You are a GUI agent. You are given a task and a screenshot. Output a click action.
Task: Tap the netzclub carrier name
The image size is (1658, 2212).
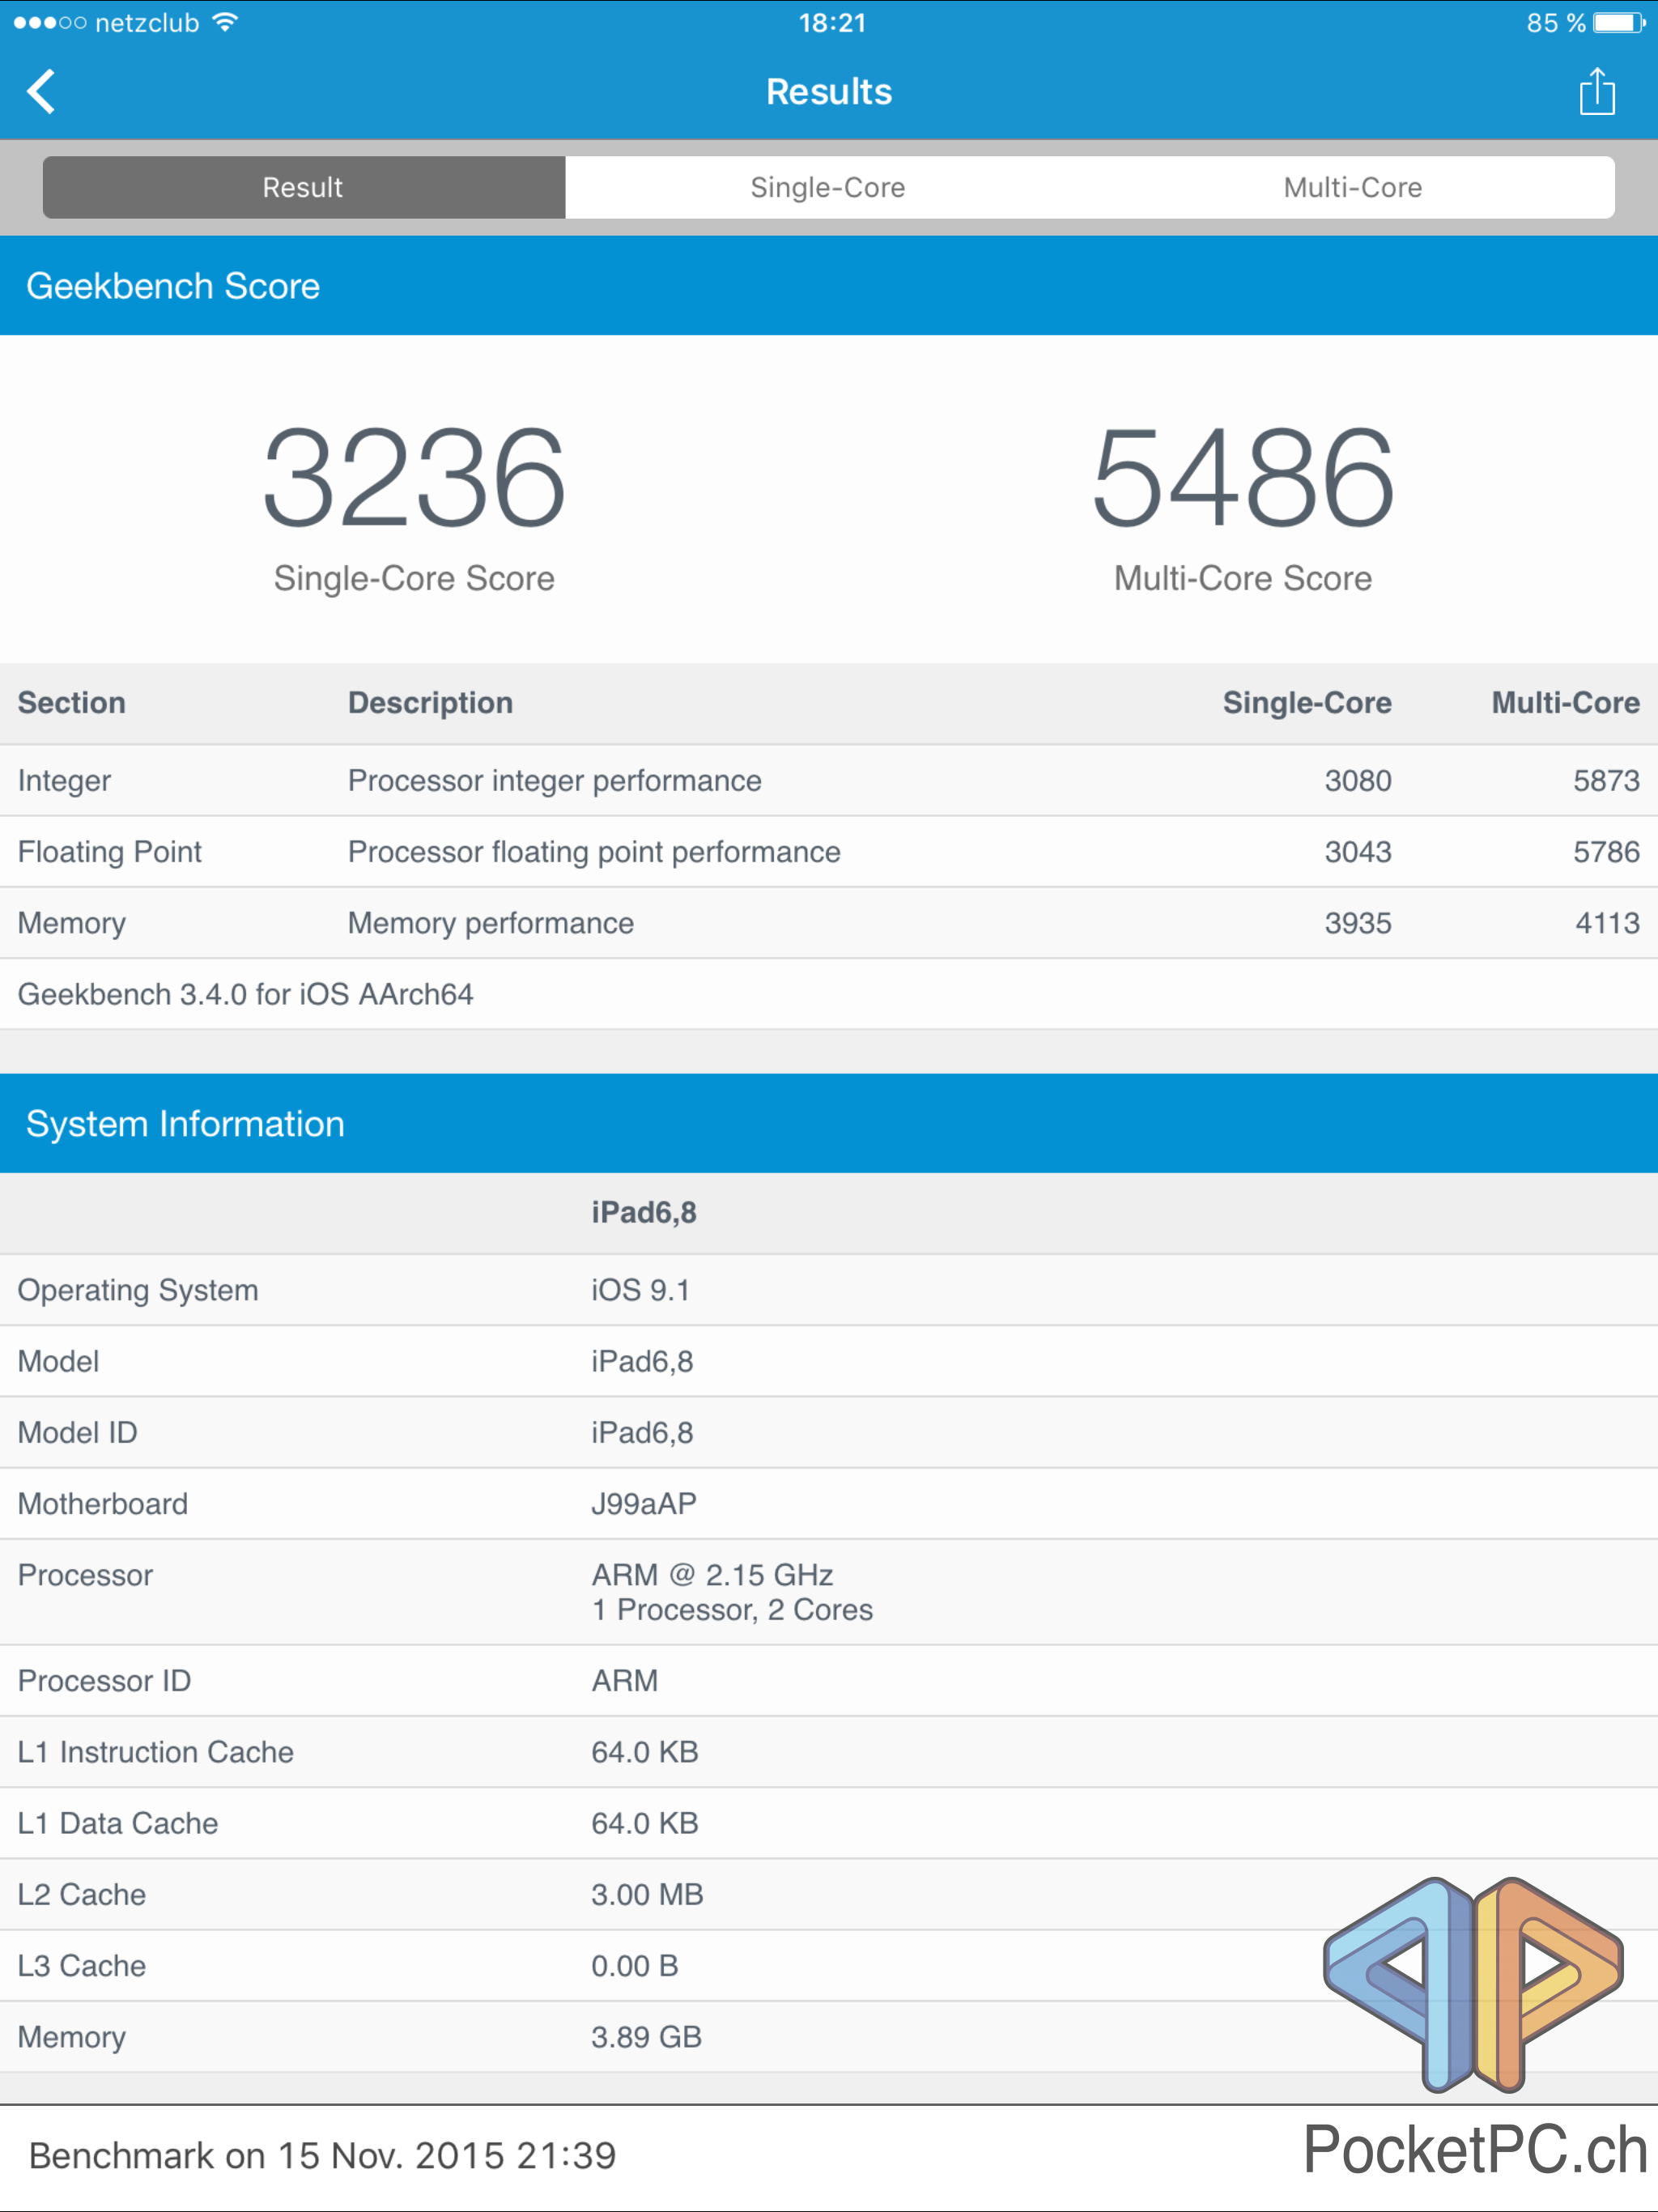(147, 22)
